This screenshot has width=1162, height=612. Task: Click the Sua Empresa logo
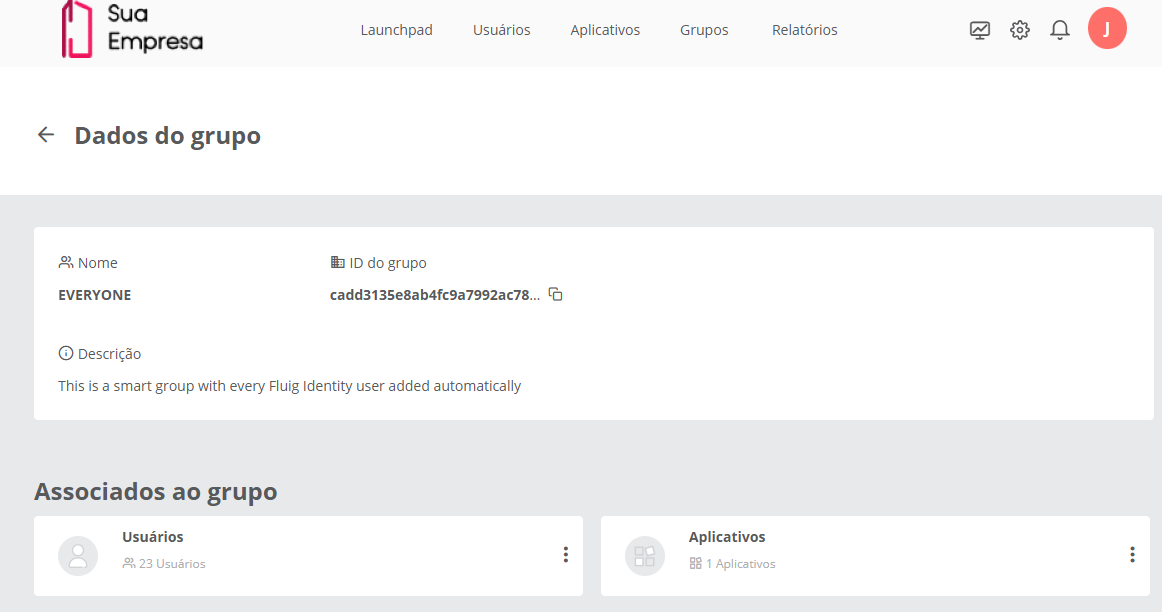pos(131,28)
